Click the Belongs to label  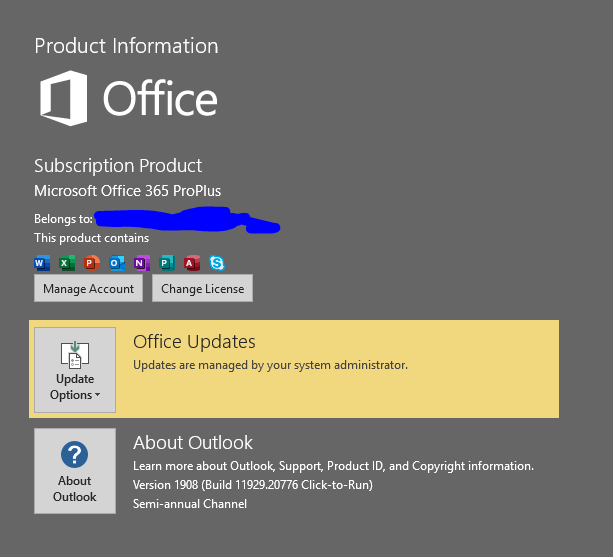63,219
